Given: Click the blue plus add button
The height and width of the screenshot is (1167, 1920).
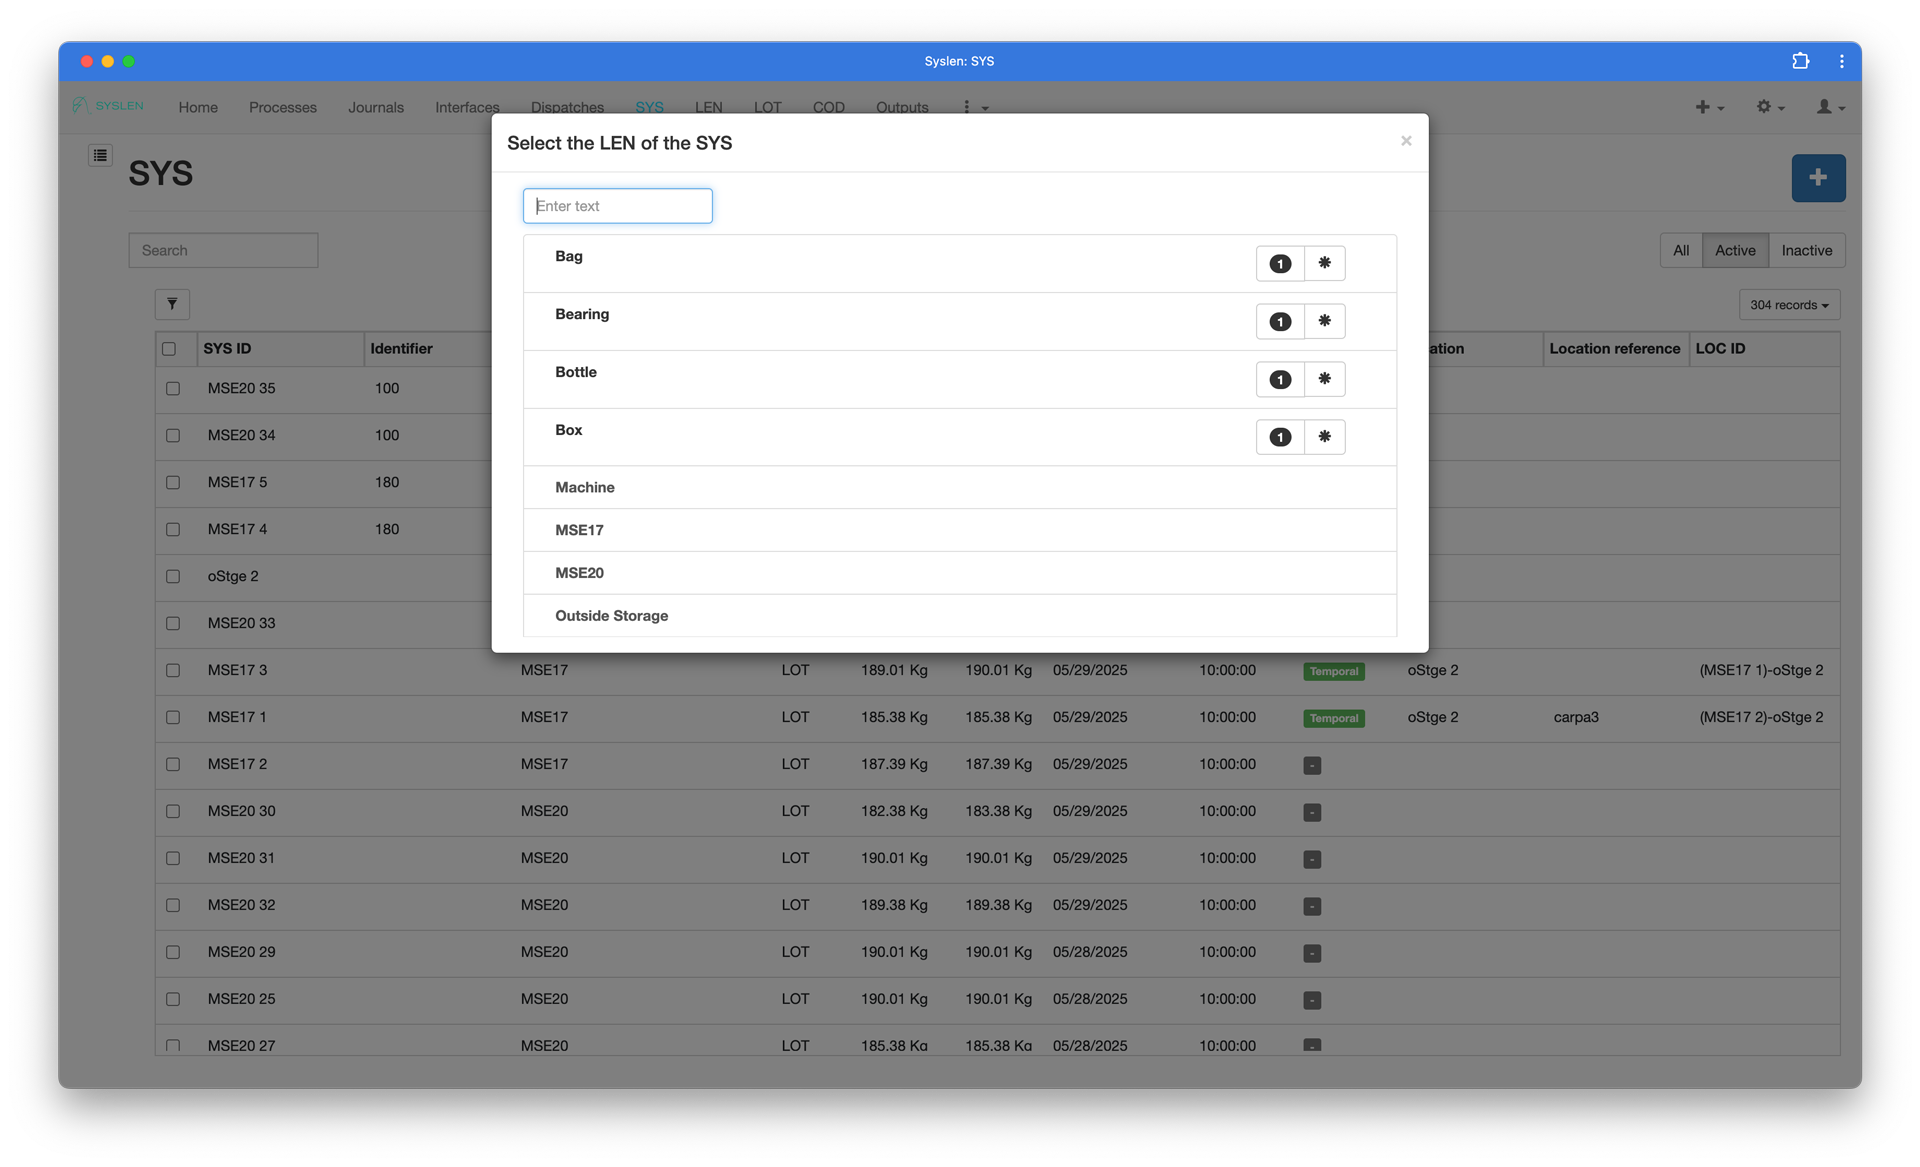Looking at the screenshot, I should (1817, 178).
